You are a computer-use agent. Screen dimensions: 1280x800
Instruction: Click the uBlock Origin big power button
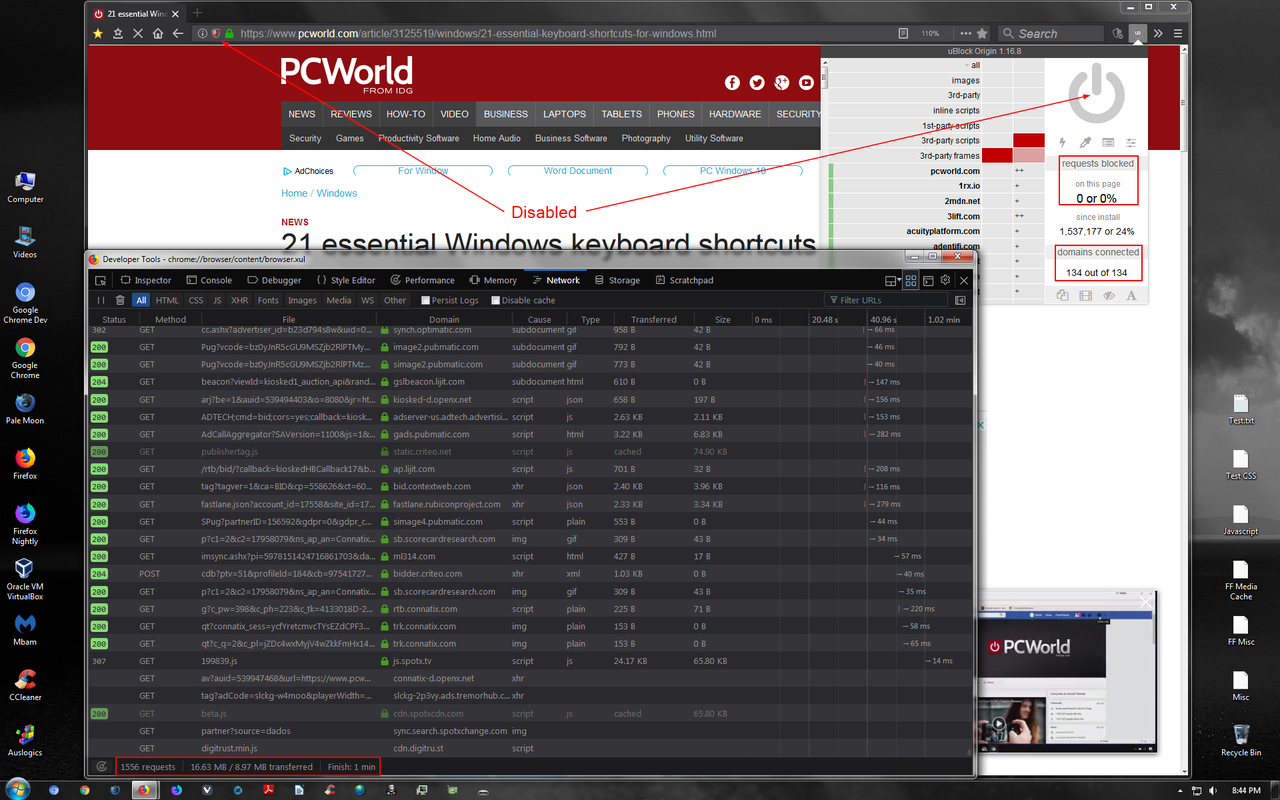pos(1096,93)
